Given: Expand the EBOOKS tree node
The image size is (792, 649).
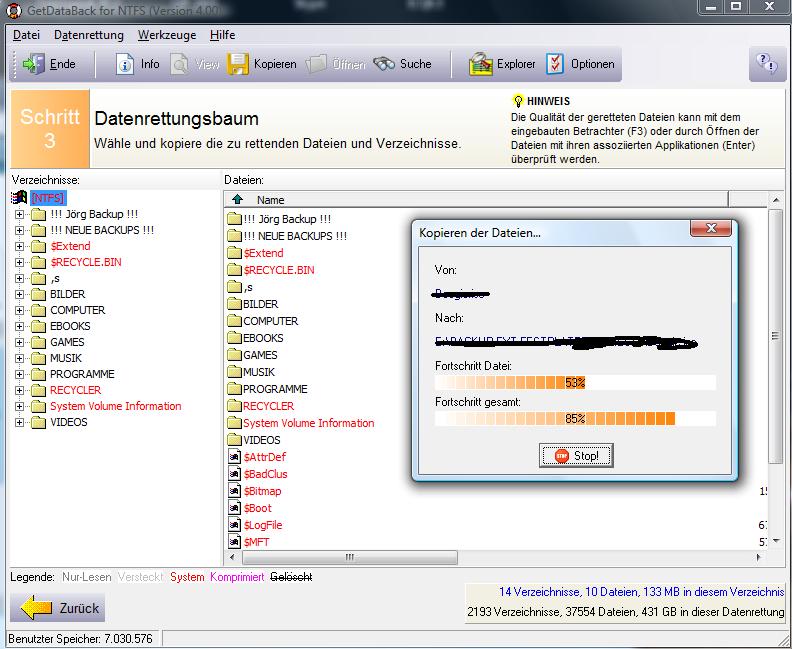Looking at the screenshot, I should point(19,326).
